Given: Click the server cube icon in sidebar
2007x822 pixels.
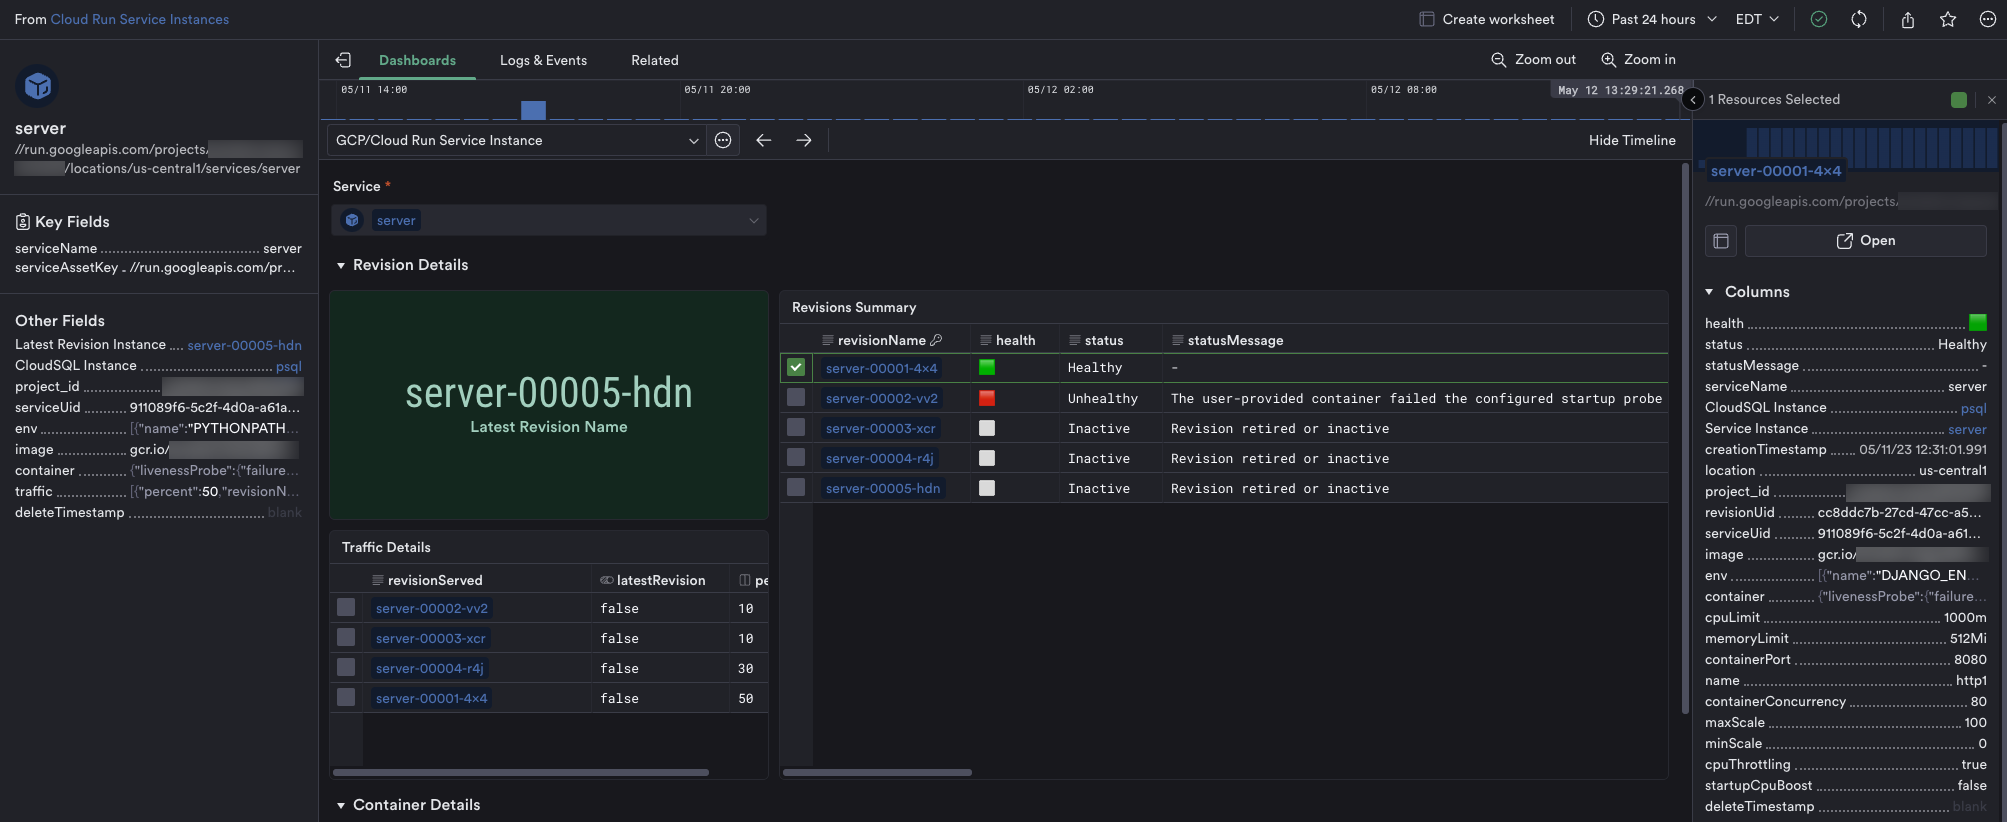Looking at the screenshot, I should [38, 86].
